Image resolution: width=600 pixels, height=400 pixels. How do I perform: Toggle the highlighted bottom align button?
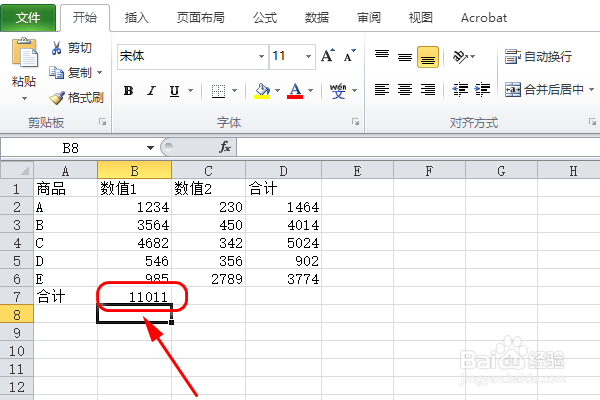[428, 57]
